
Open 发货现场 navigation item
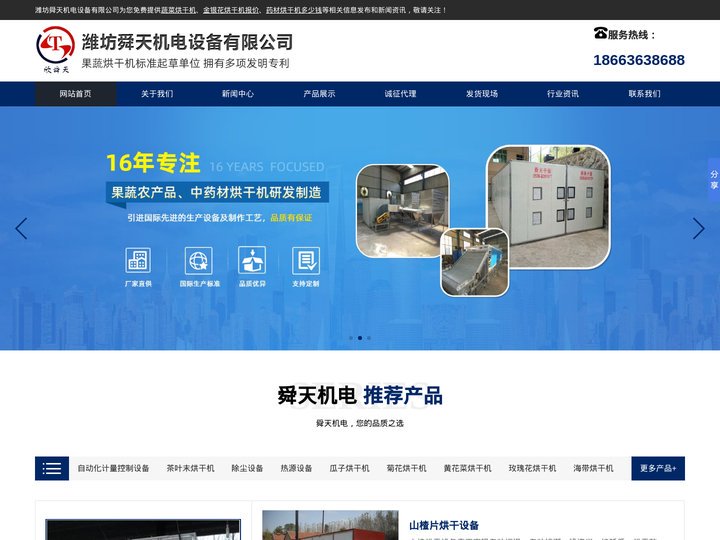click(x=482, y=94)
